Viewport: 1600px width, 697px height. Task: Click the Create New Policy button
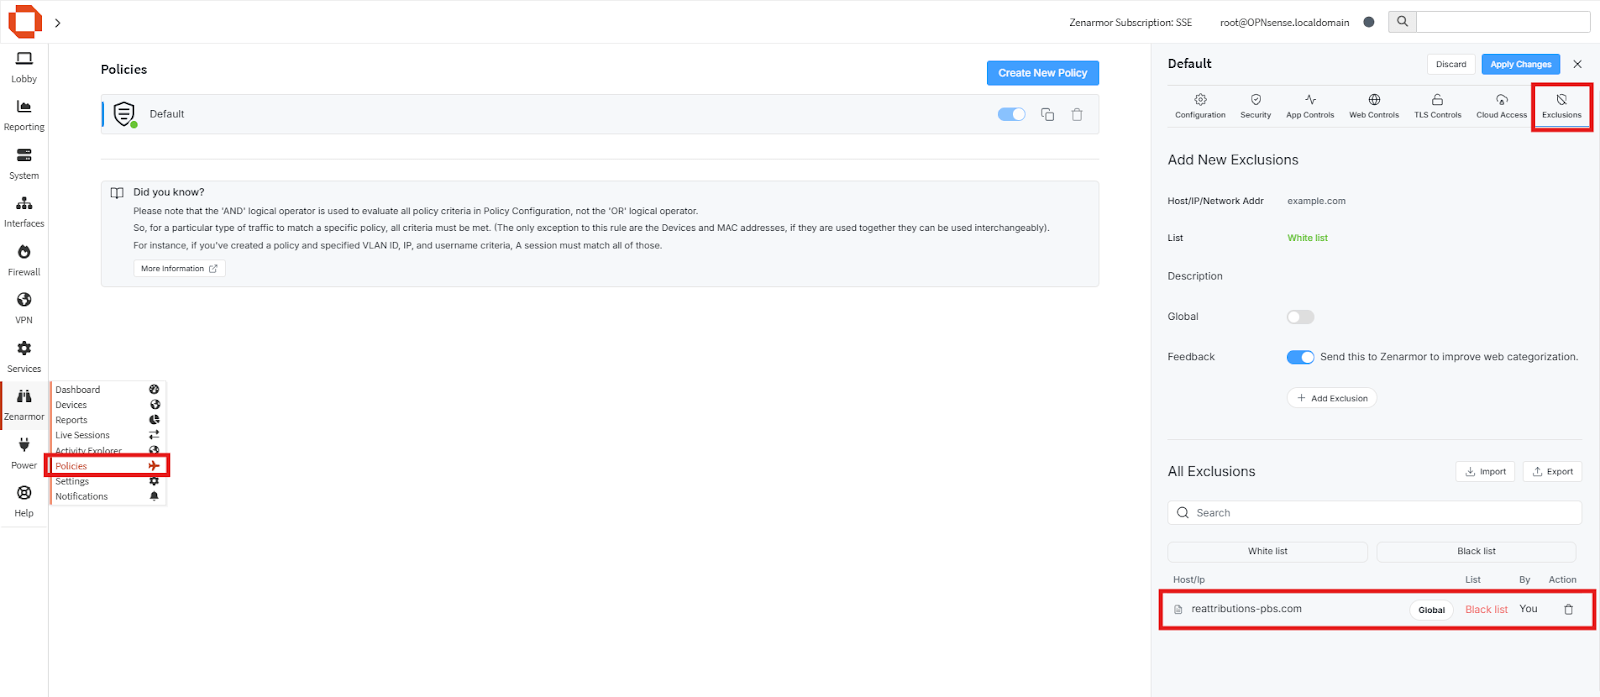point(1042,73)
